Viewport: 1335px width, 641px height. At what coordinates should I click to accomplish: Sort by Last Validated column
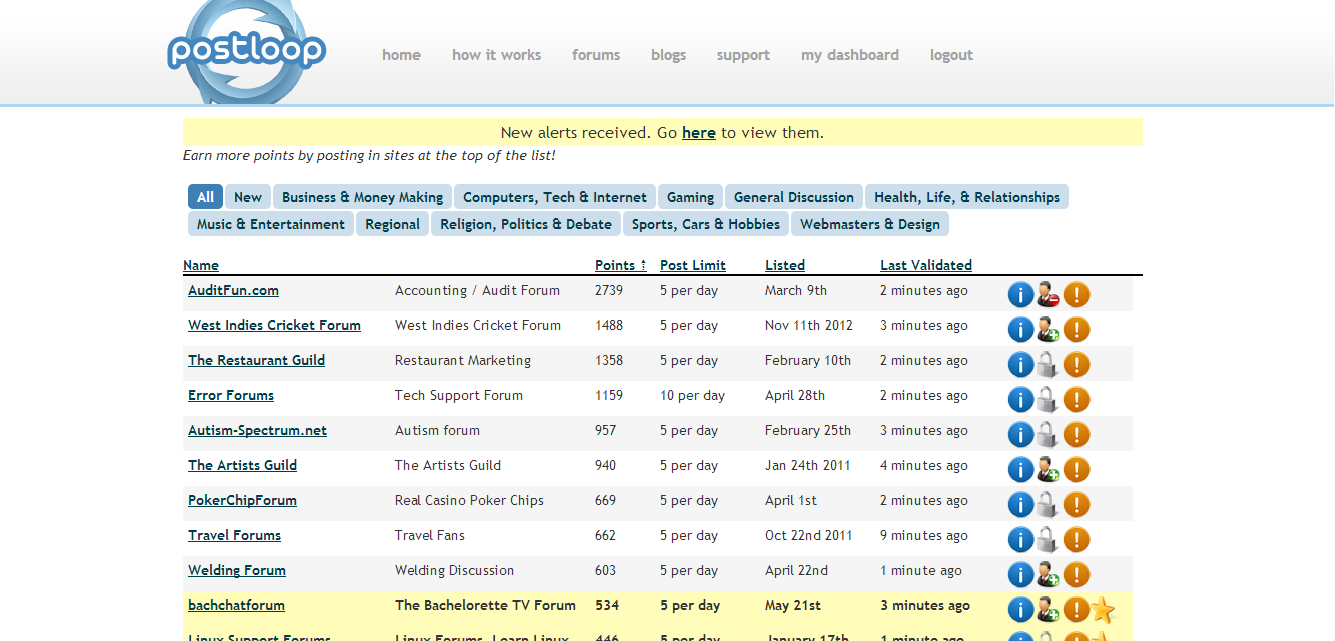(x=926, y=265)
